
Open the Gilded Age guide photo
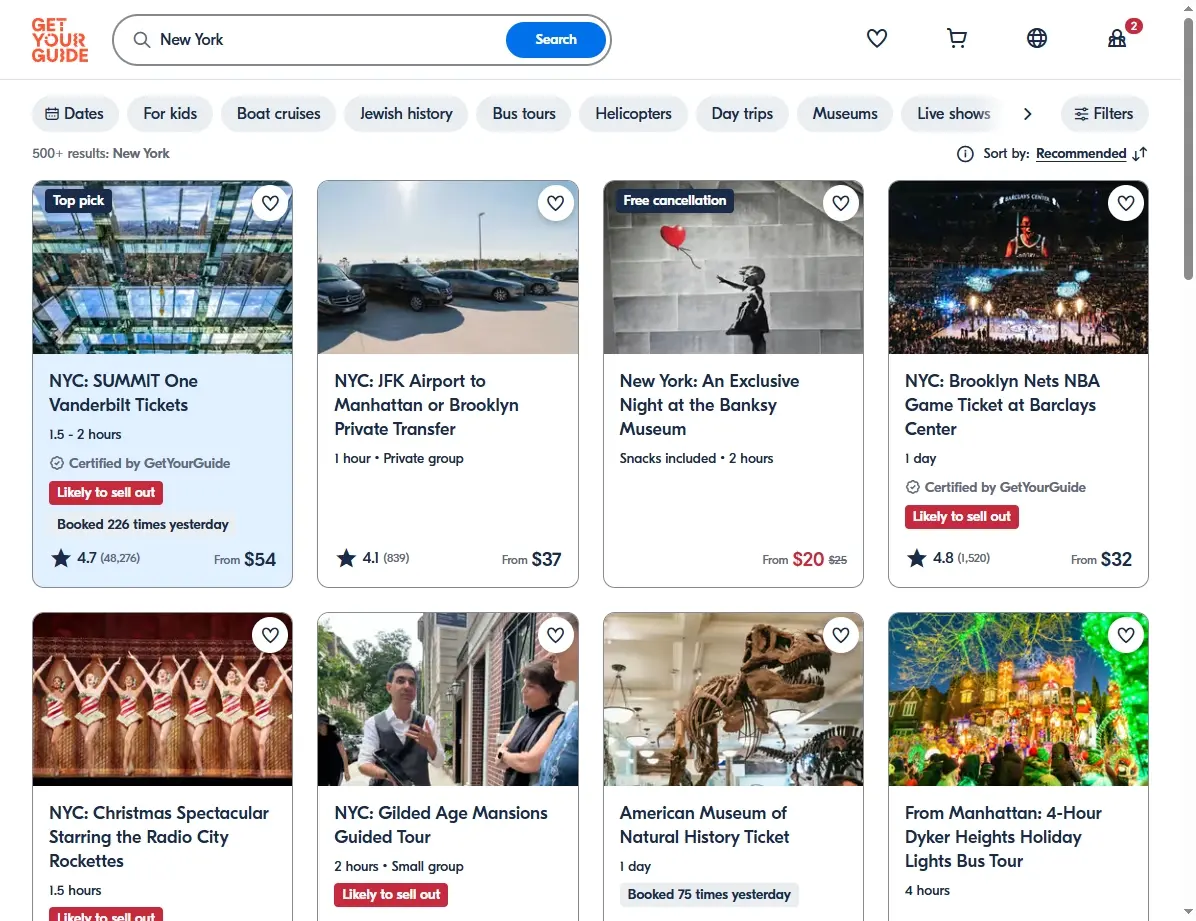click(x=448, y=699)
